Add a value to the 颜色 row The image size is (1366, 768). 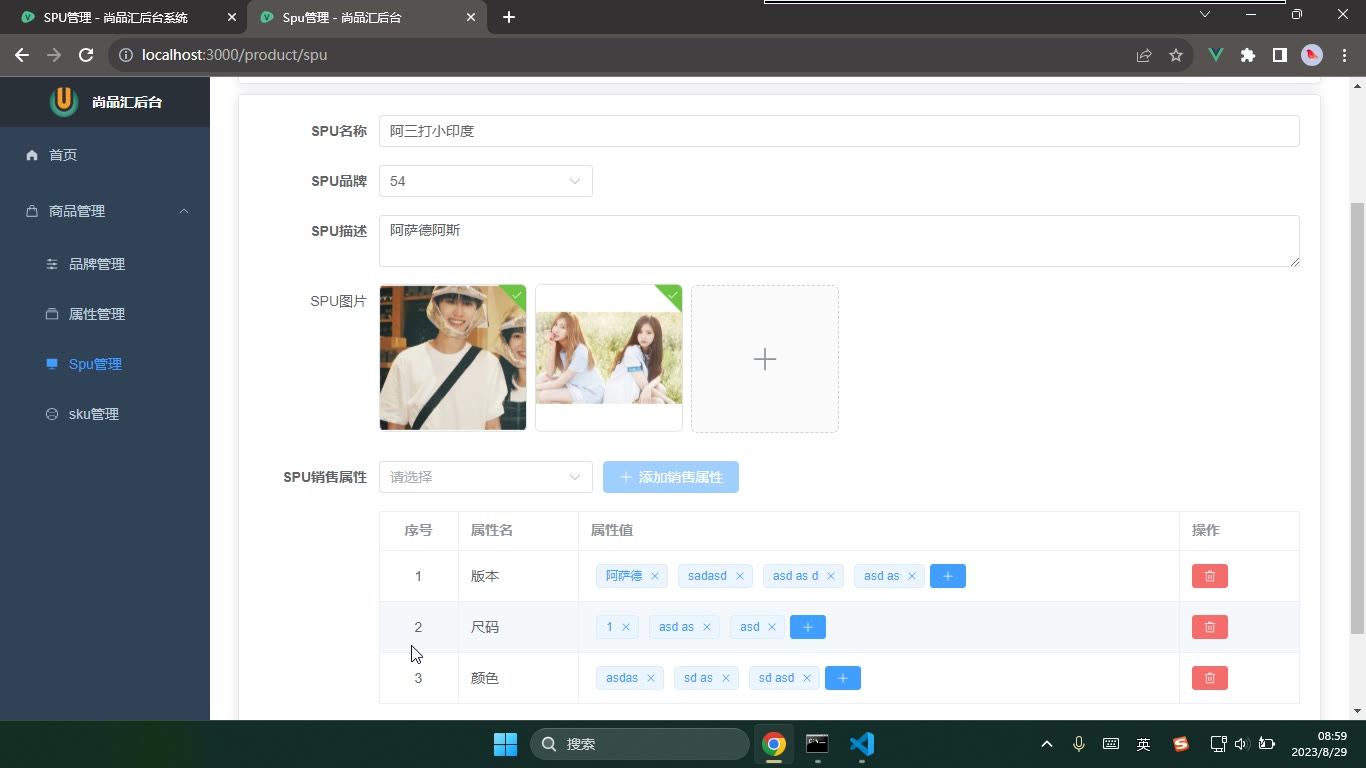(843, 678)
